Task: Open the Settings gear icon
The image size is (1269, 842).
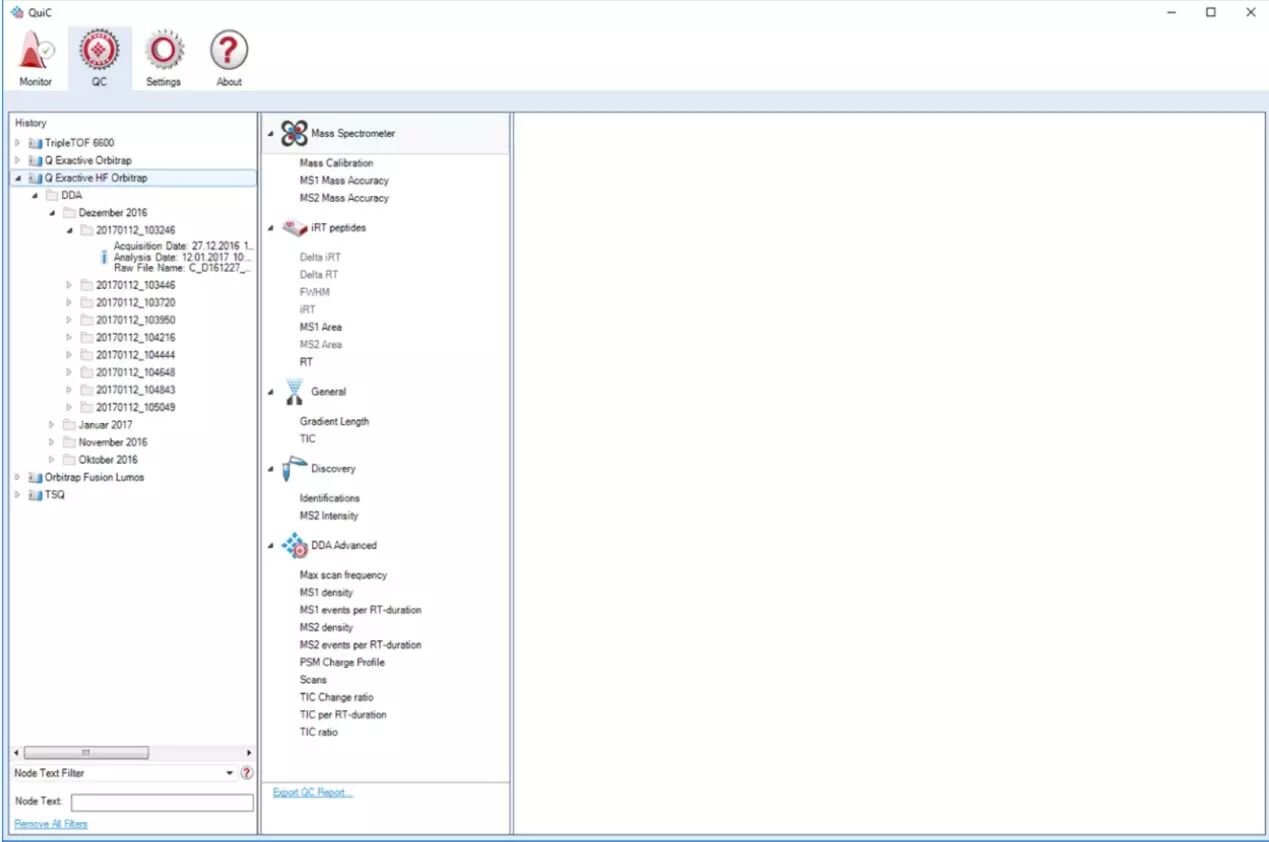Action: tap(164, 51)
